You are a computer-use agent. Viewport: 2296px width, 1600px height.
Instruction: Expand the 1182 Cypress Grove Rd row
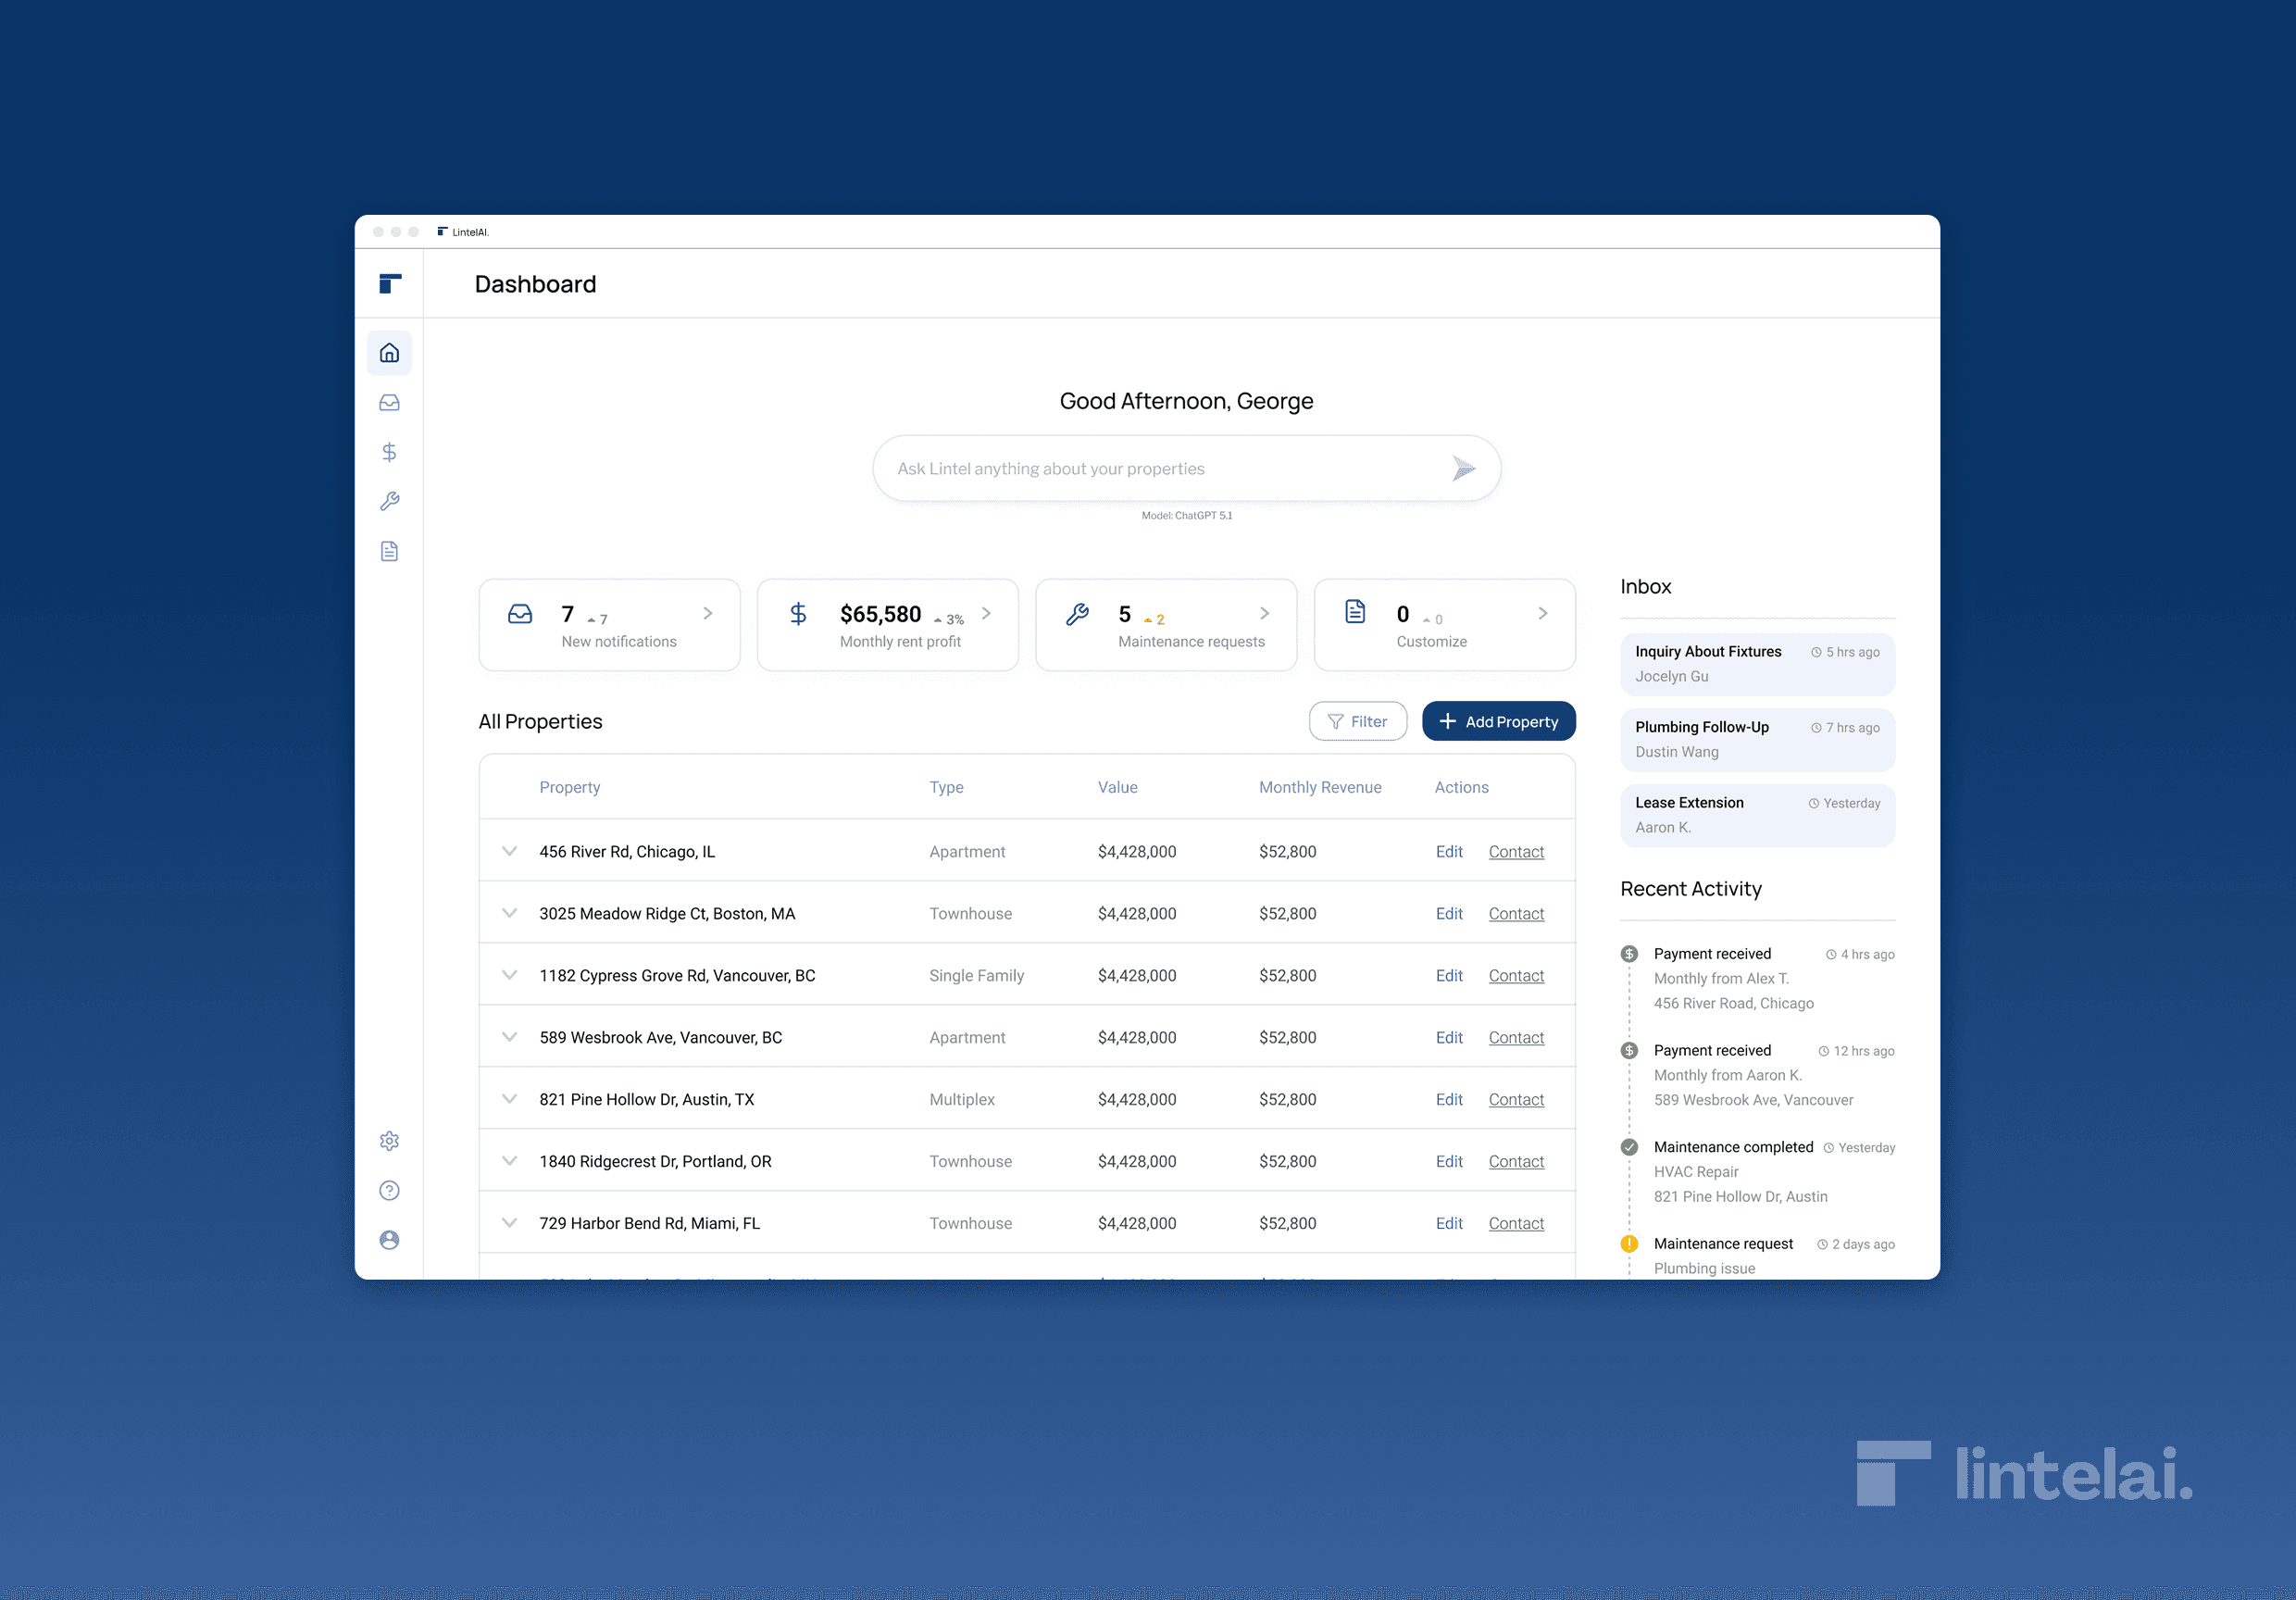[x=510, y=975]
